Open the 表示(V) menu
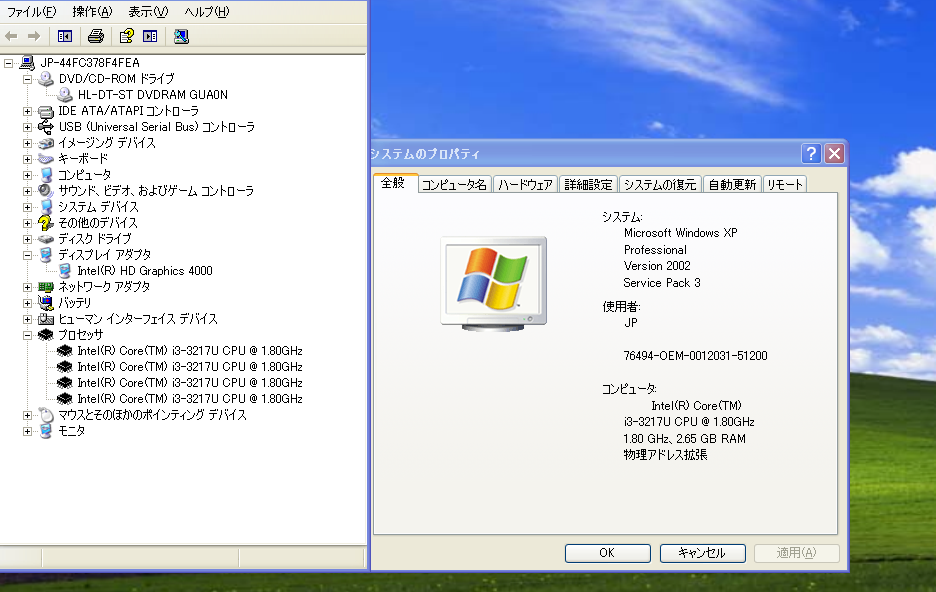Image resolution: width=936 pixels, height=592 pixels. [148, 11]
